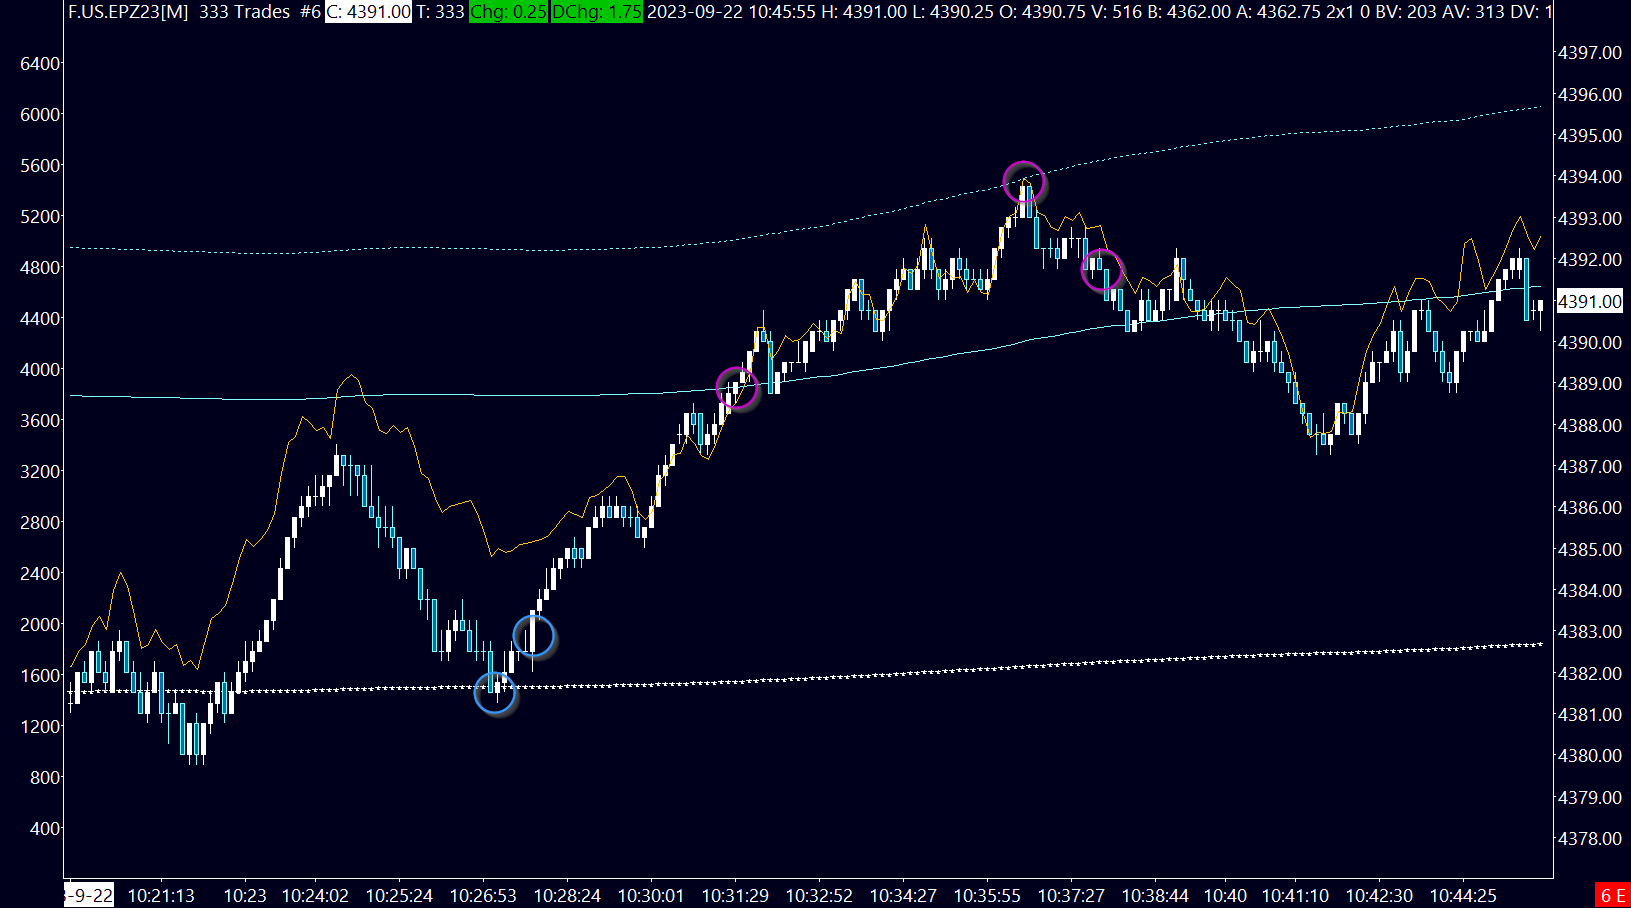Screen dimensions: 1631x908
Task: Click the O: 4390.75 open value
Action: pos(1044,12)
